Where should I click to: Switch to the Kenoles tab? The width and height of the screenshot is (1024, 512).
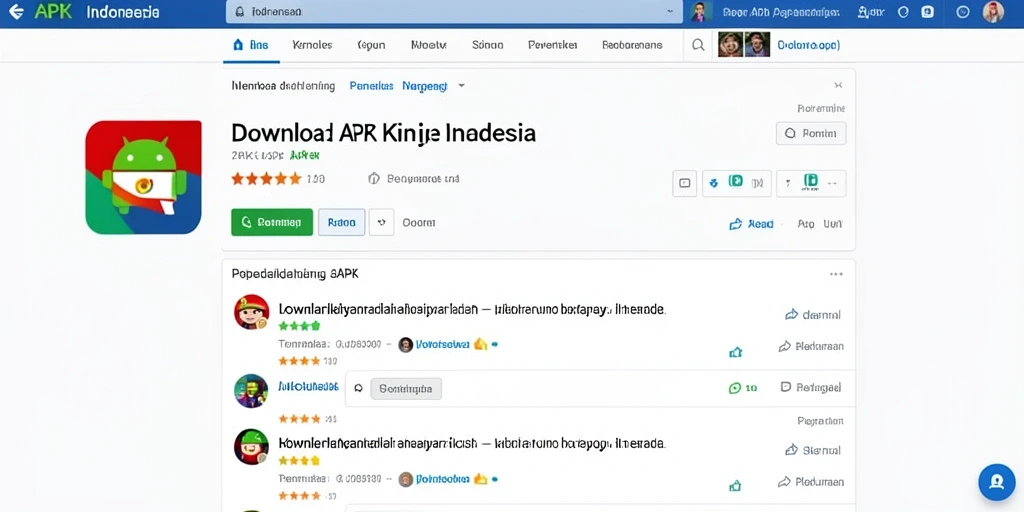point(312,45)
